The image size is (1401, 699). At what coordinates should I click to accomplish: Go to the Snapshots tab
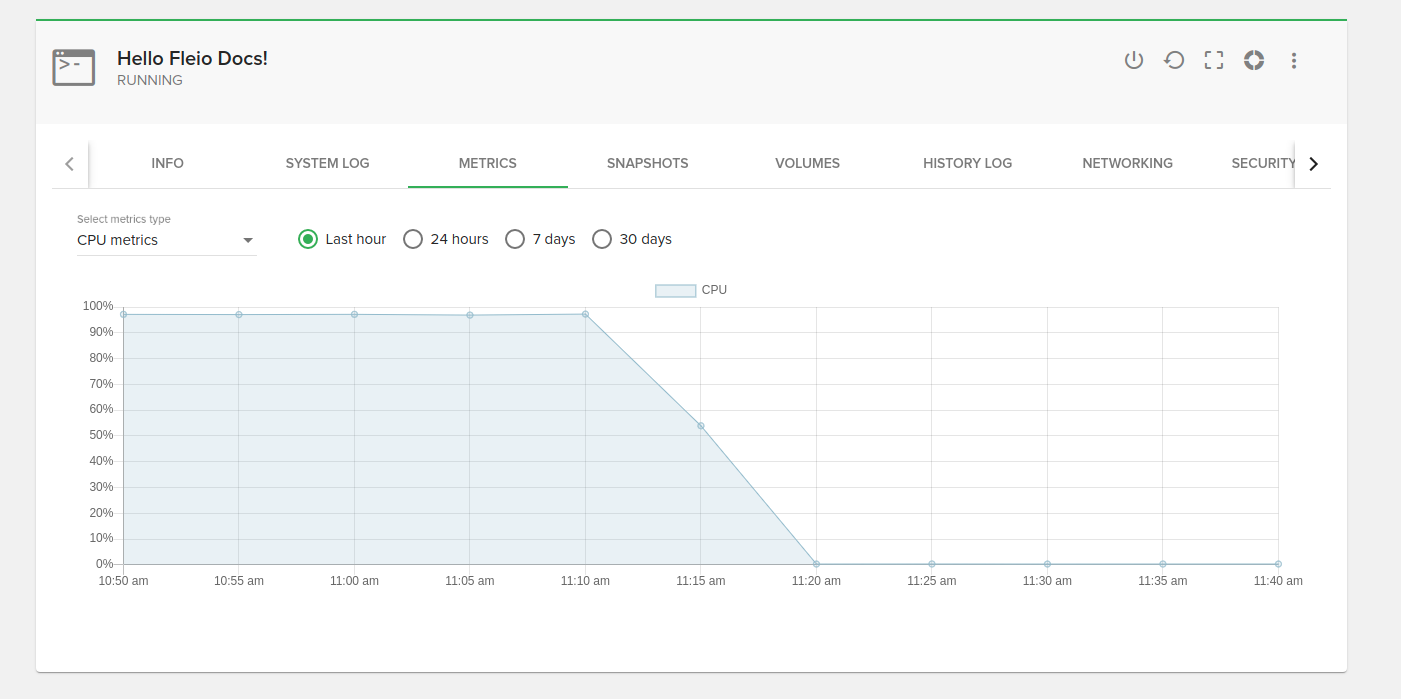click(648, 163)
